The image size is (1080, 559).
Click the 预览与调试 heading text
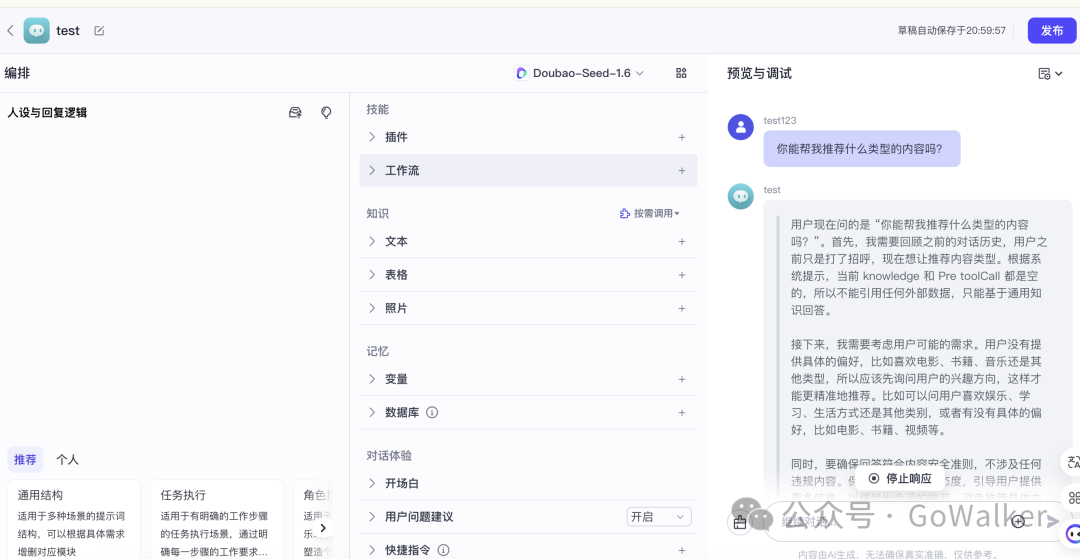[x=760, y=74]
